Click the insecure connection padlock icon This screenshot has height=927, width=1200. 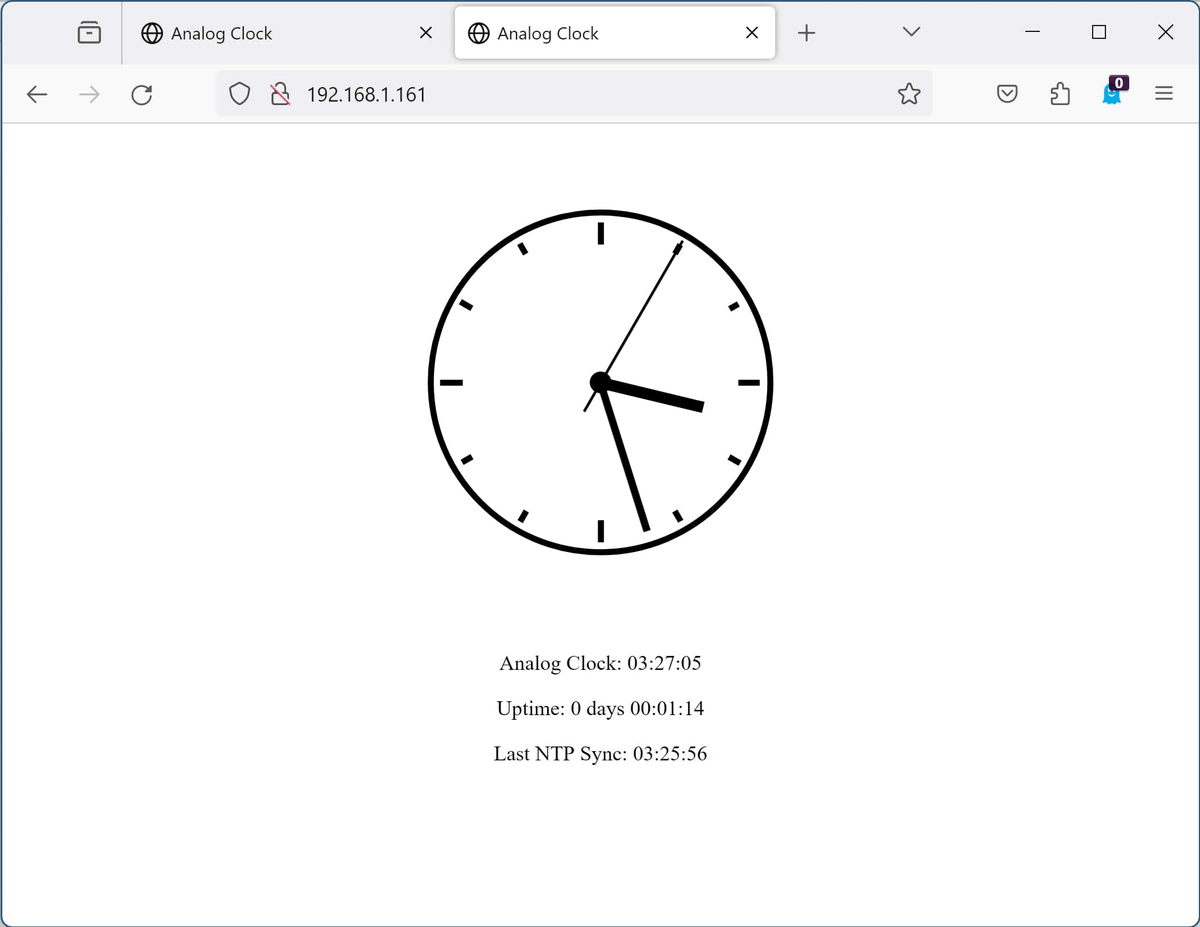pyautogui.click(x=280, y=95)
